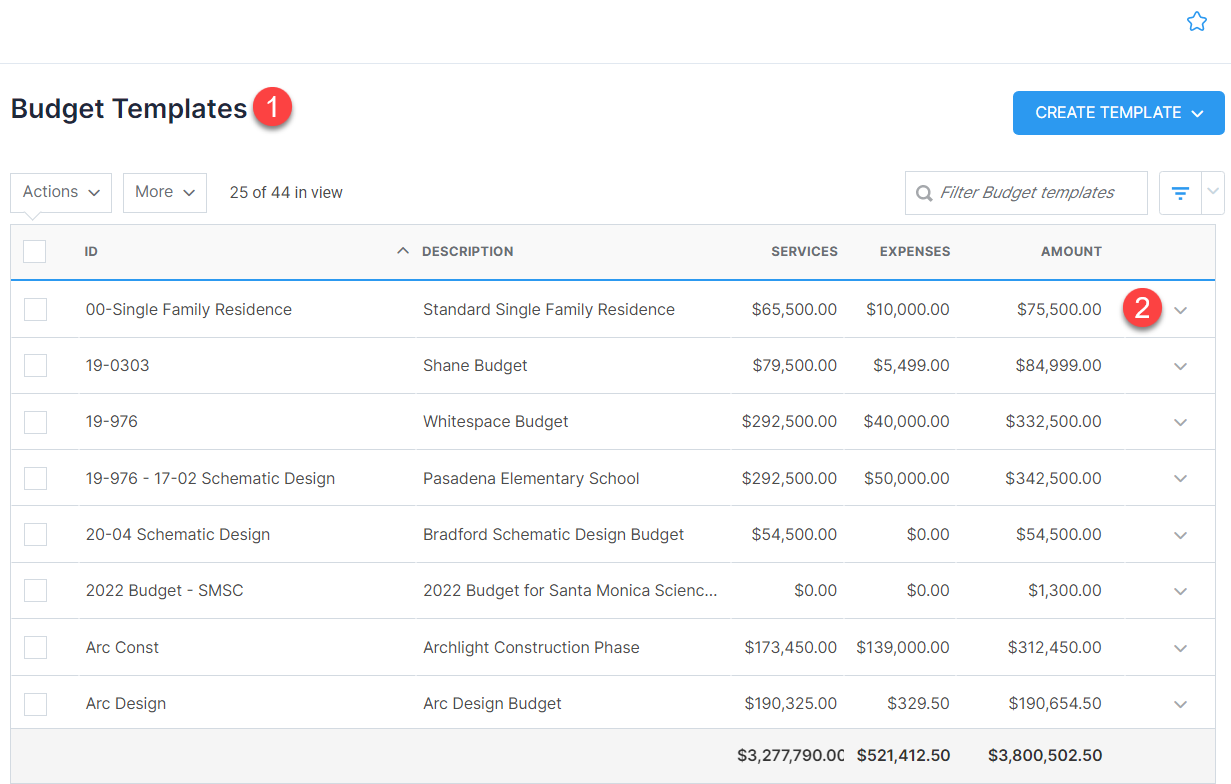Open the More menu
Viewport: 1231px width, 784px height.
click(x=164, y=192)
